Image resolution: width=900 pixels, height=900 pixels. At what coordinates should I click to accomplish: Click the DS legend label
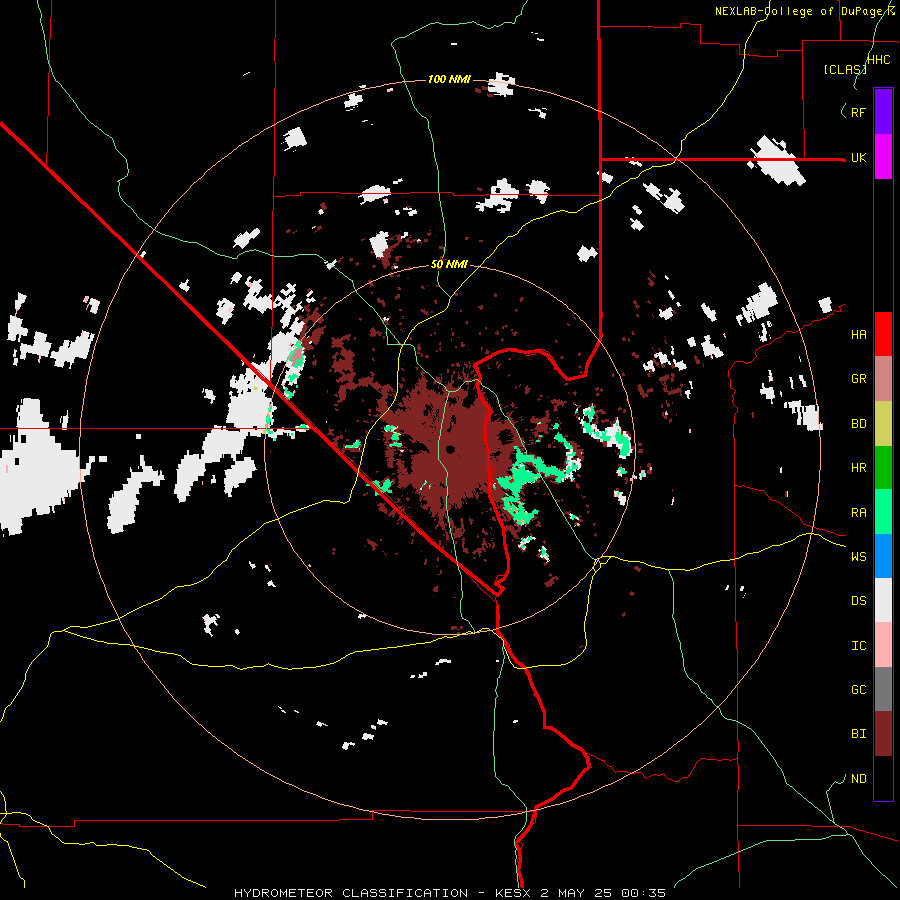(x=858, y=601)
